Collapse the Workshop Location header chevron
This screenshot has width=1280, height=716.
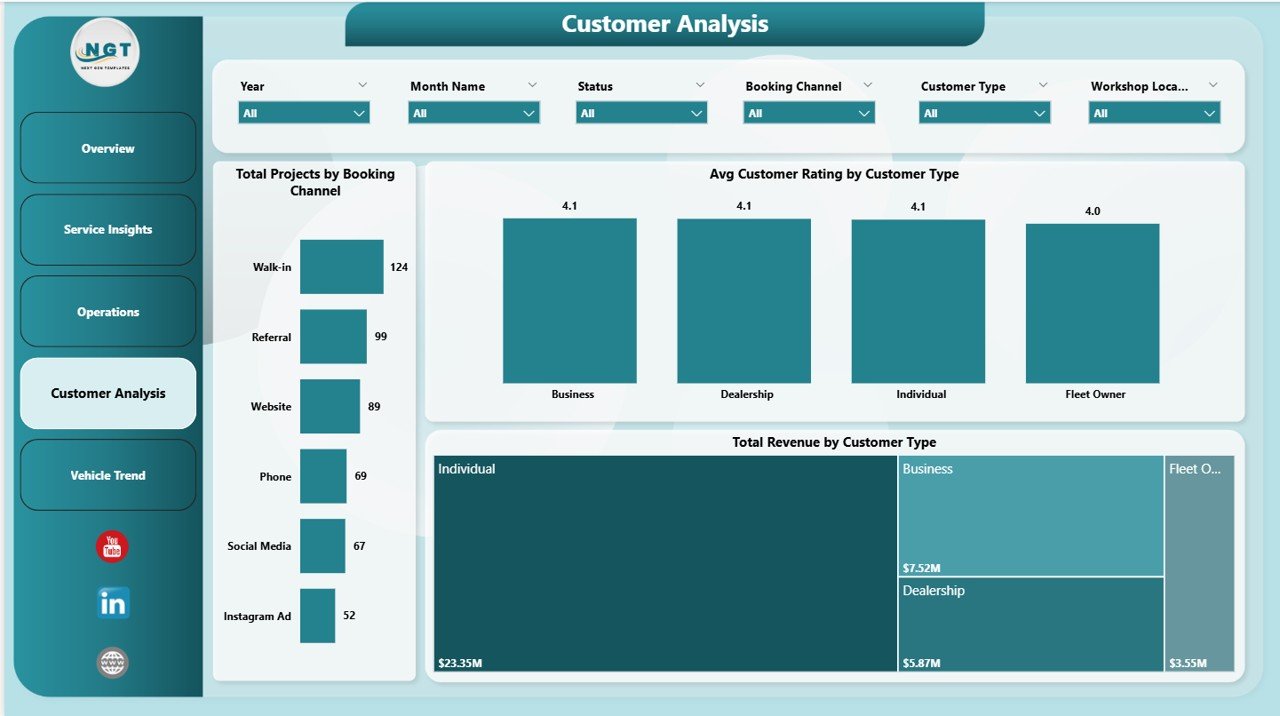tap(1213, 85)
